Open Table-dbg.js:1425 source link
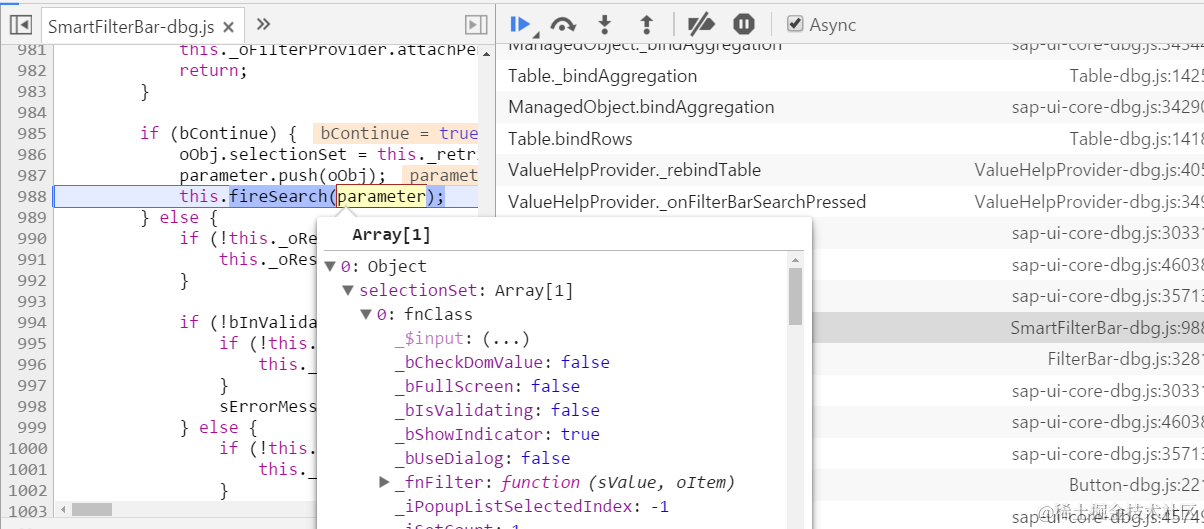This screenshot has width=1204, height=529. coord(1136,76)
